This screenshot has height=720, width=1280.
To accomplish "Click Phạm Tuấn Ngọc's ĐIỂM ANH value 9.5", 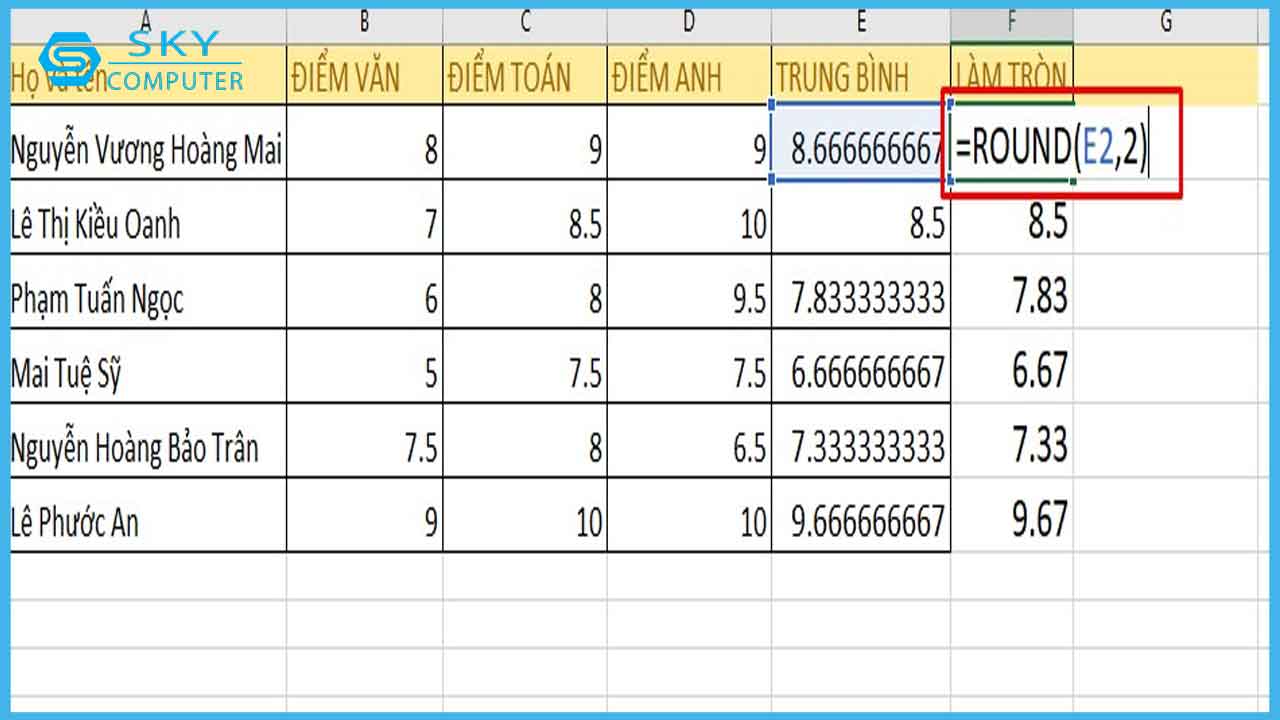I will point(689,292).
